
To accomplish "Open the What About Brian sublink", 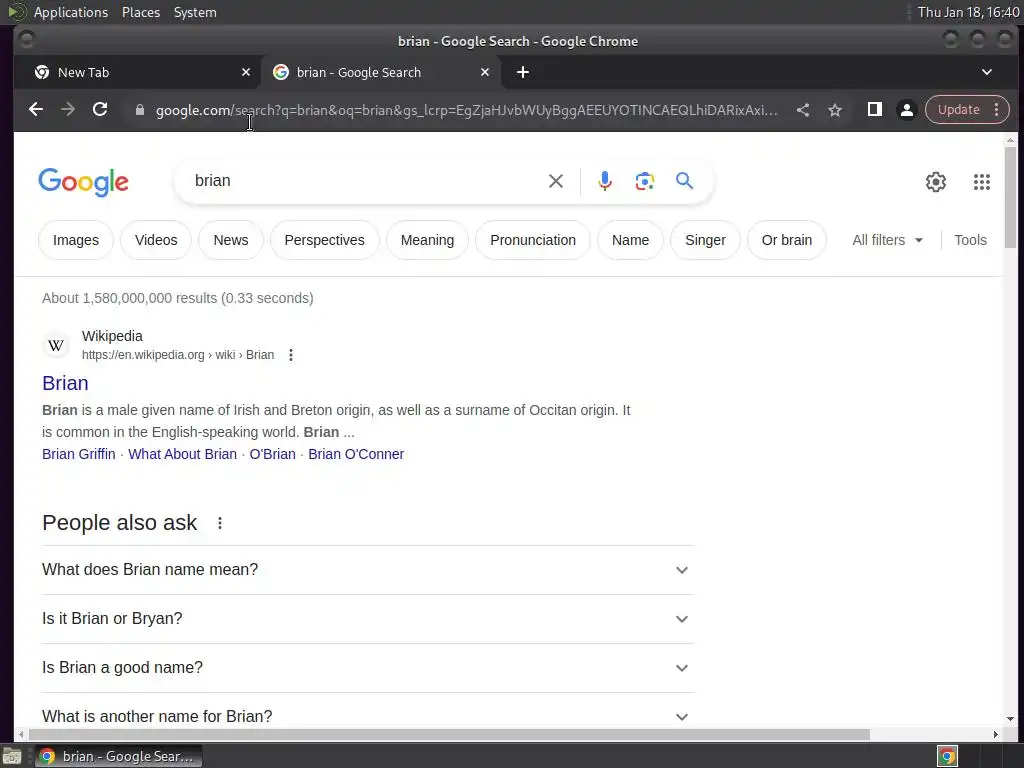I will (x=182, y=454).
